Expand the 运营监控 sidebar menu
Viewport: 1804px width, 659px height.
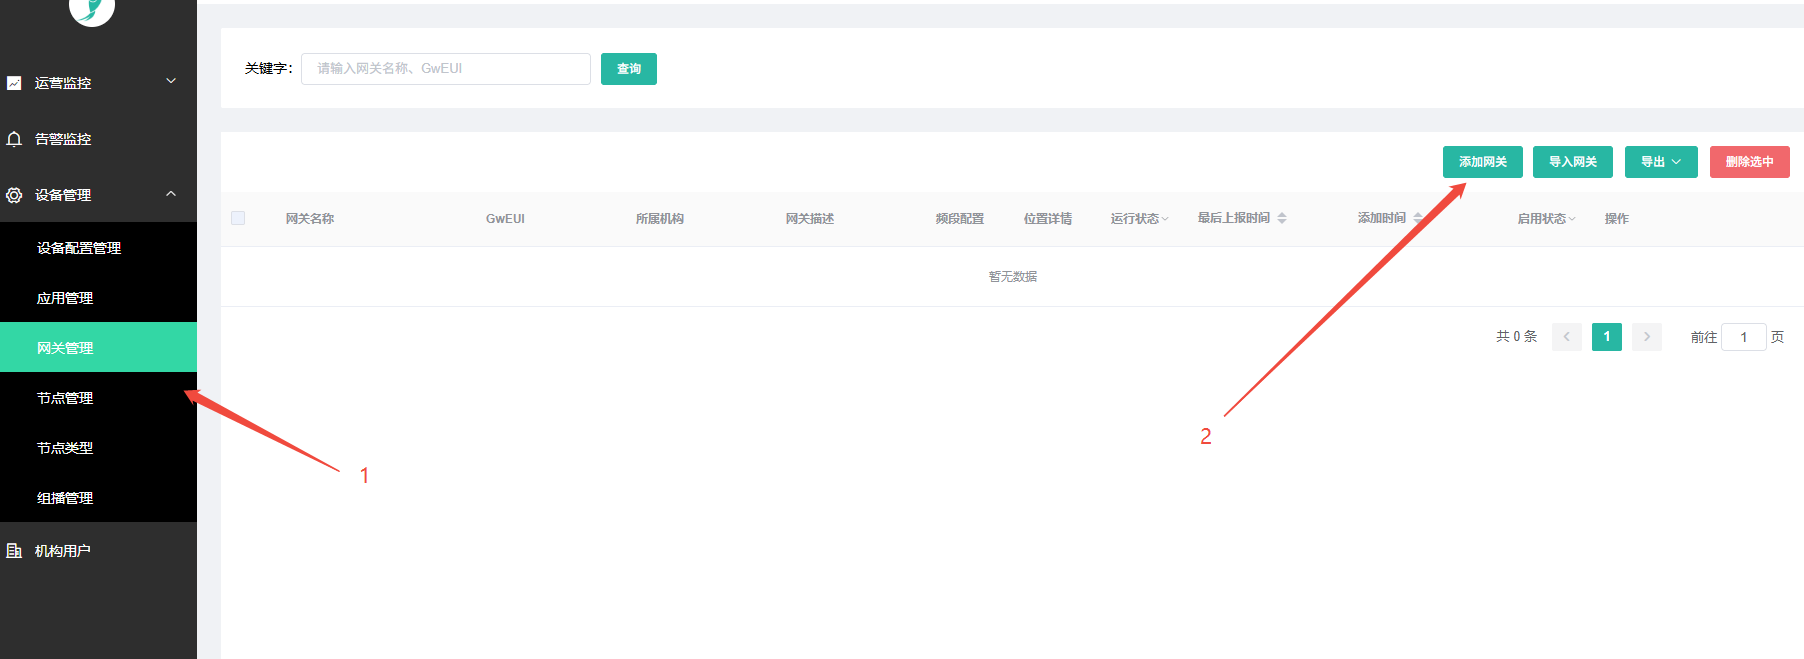171,82
